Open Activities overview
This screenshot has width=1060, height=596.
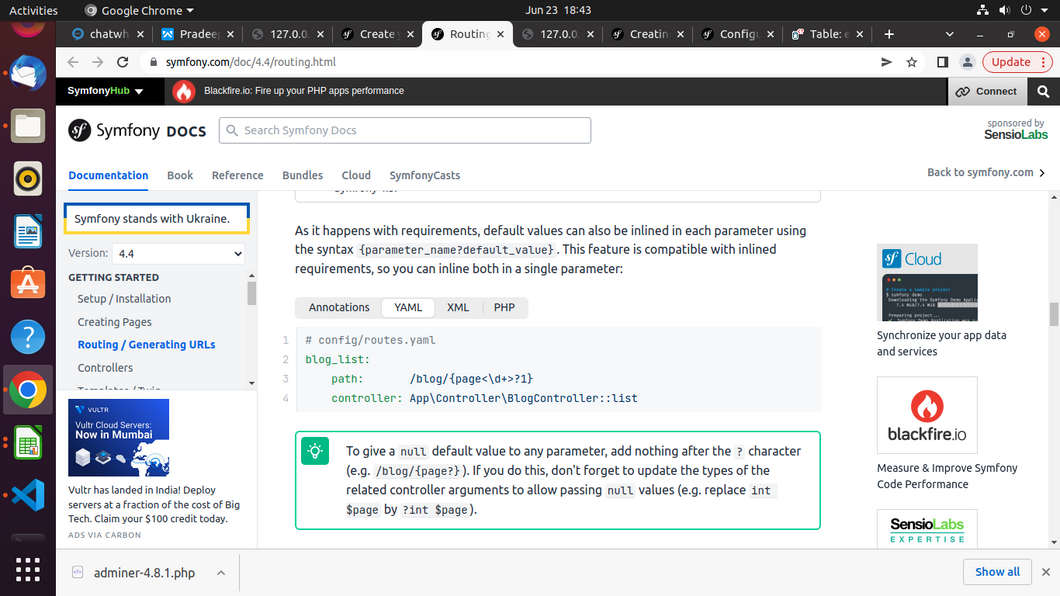33,10
